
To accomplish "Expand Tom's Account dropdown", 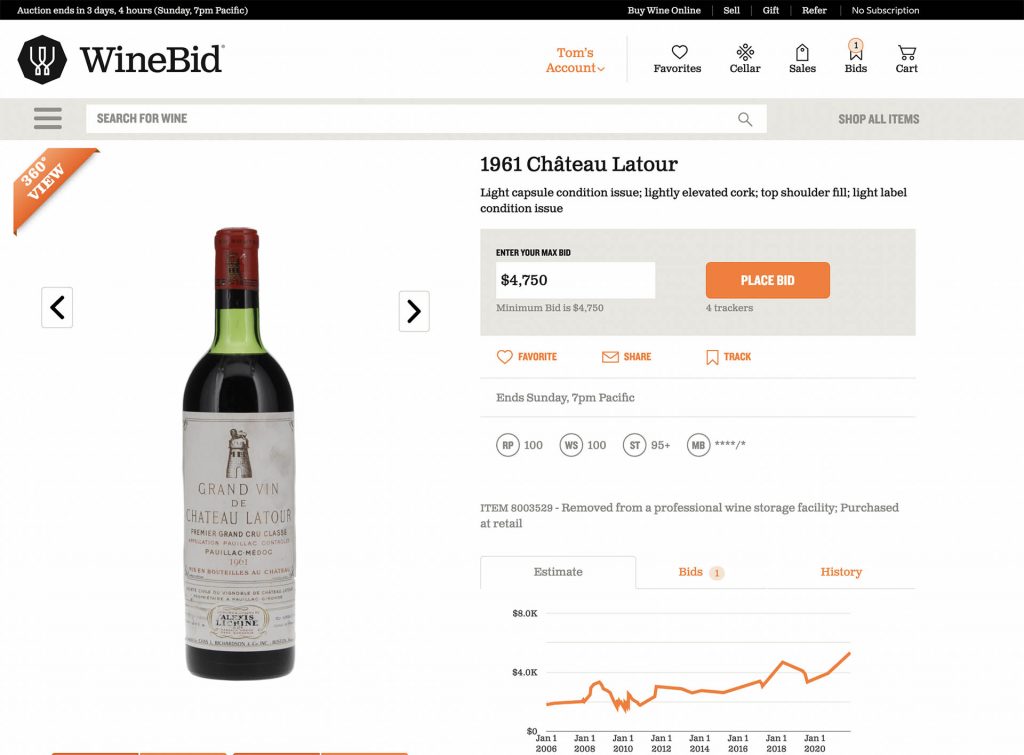I will pos(575,61).
